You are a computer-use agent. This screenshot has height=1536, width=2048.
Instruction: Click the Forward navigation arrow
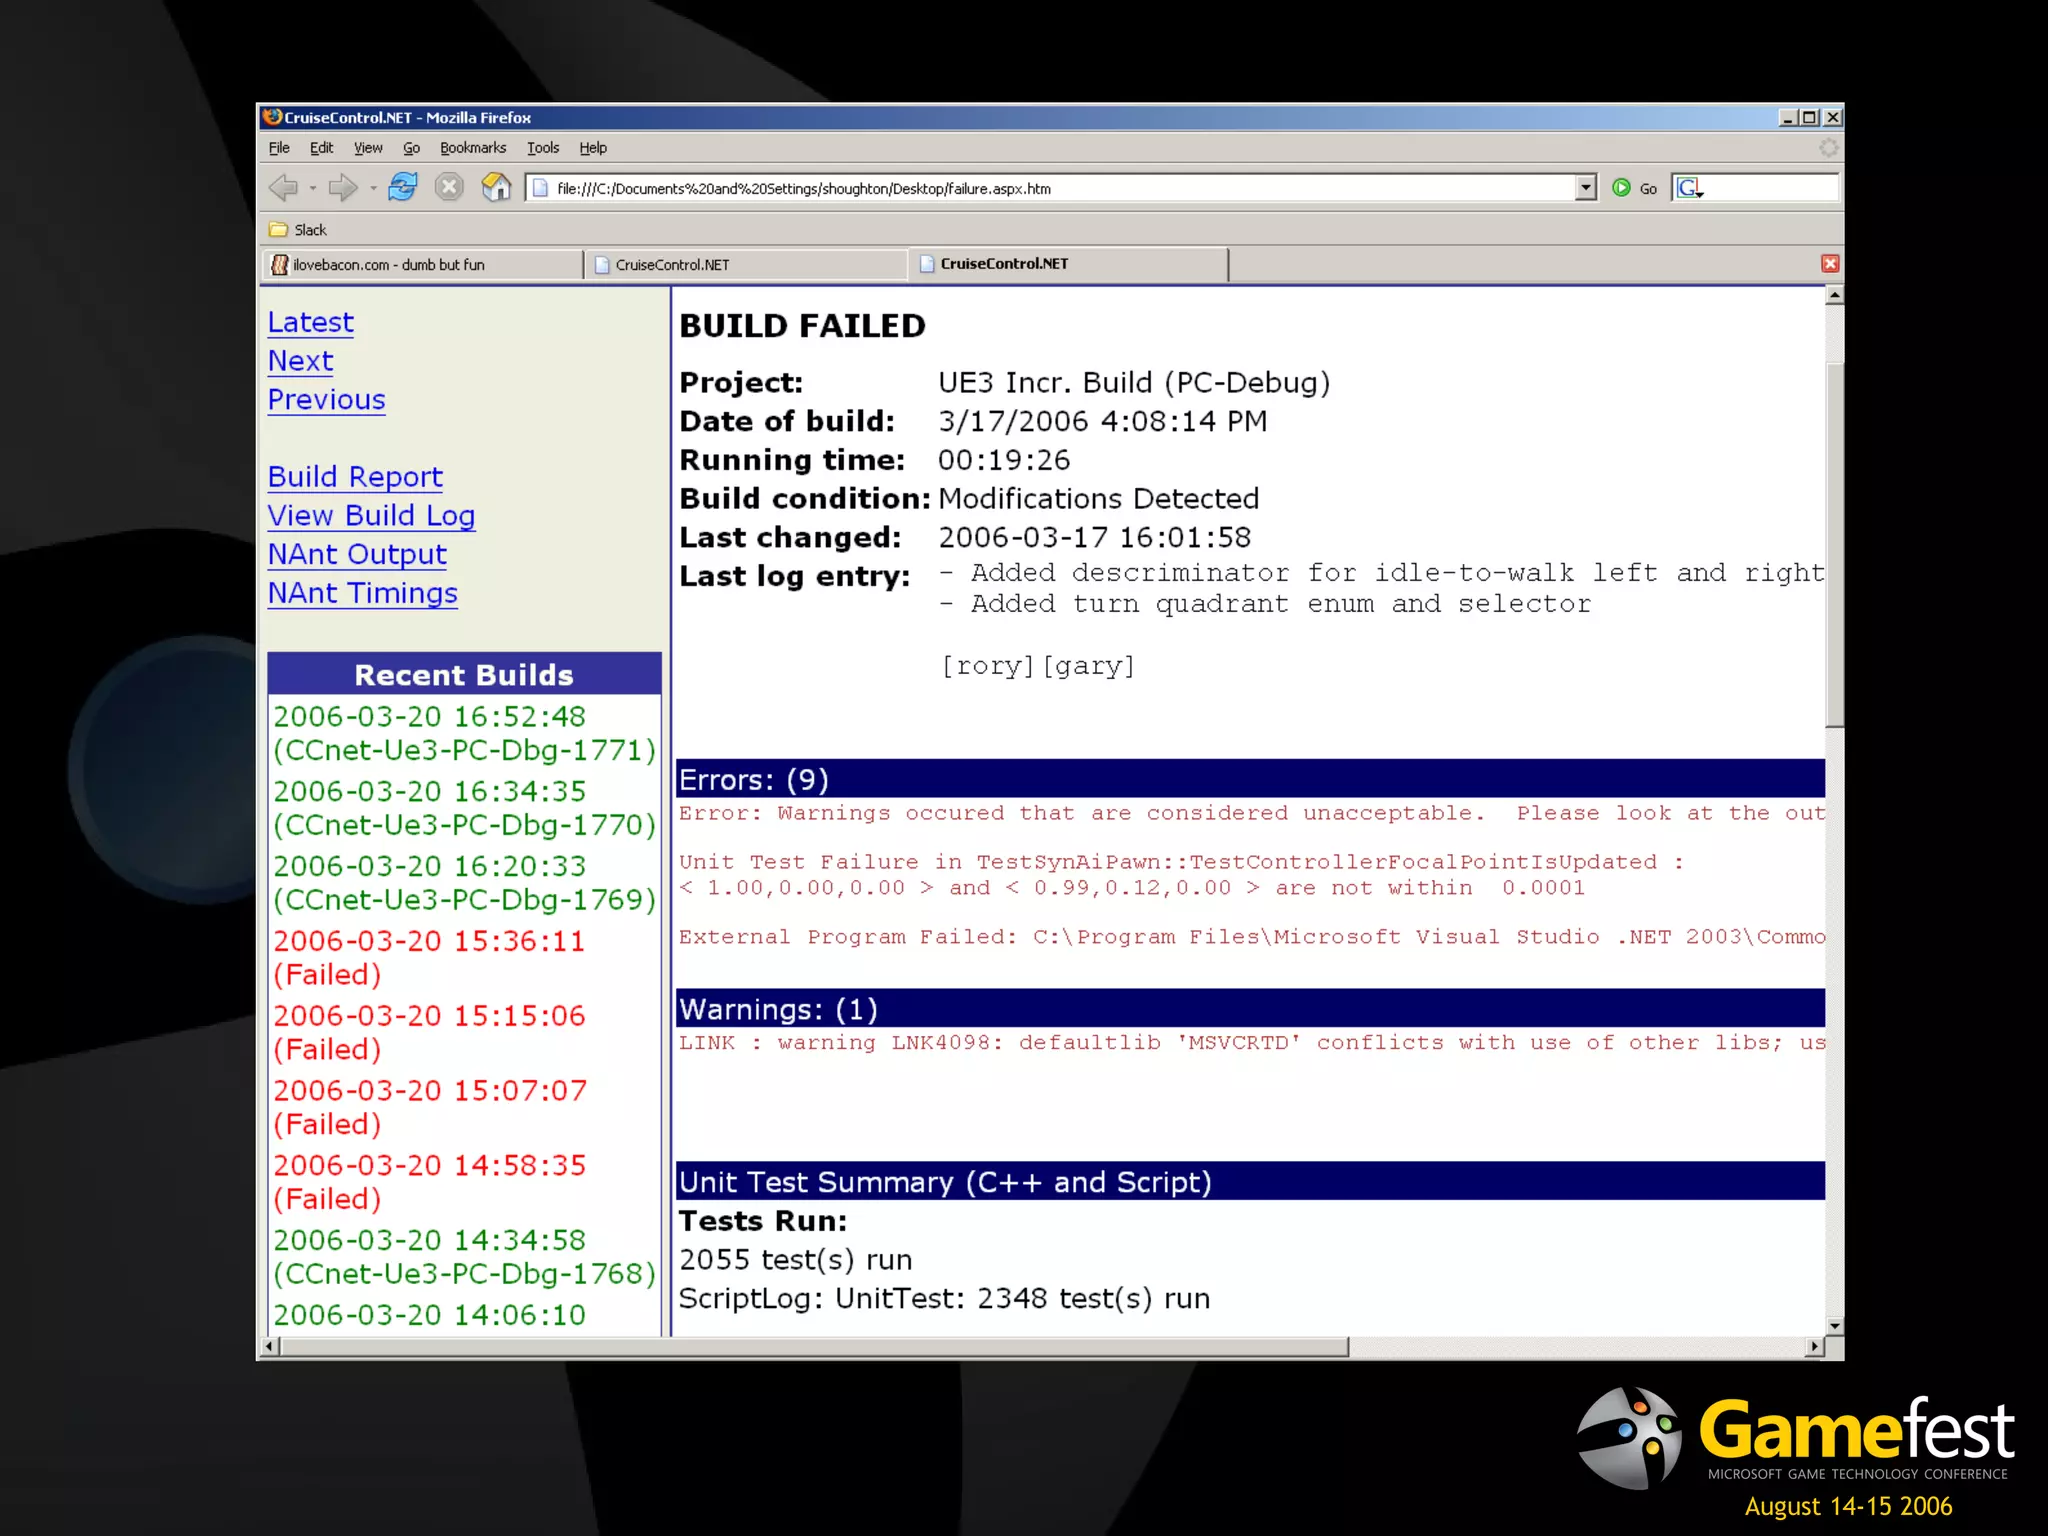[x=342, y=187]
